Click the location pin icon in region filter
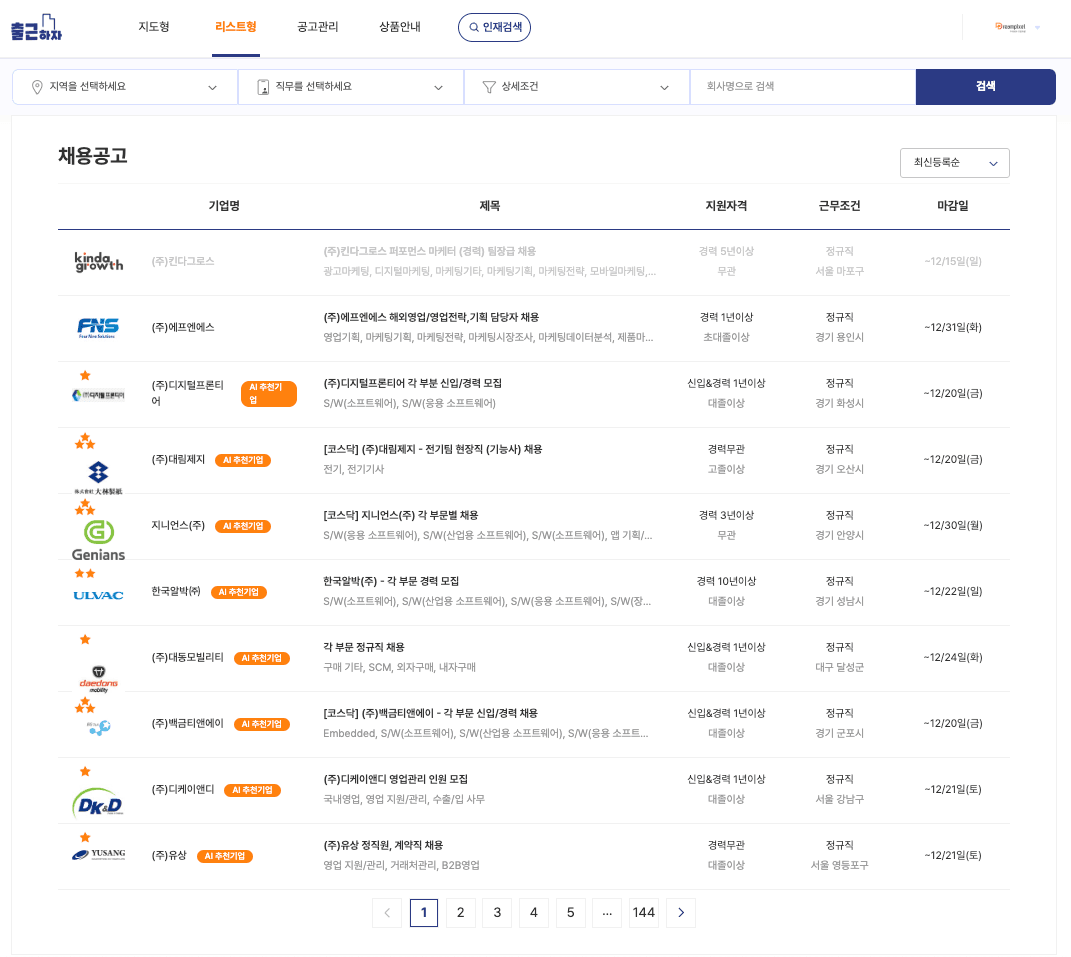 coord(37,87)
